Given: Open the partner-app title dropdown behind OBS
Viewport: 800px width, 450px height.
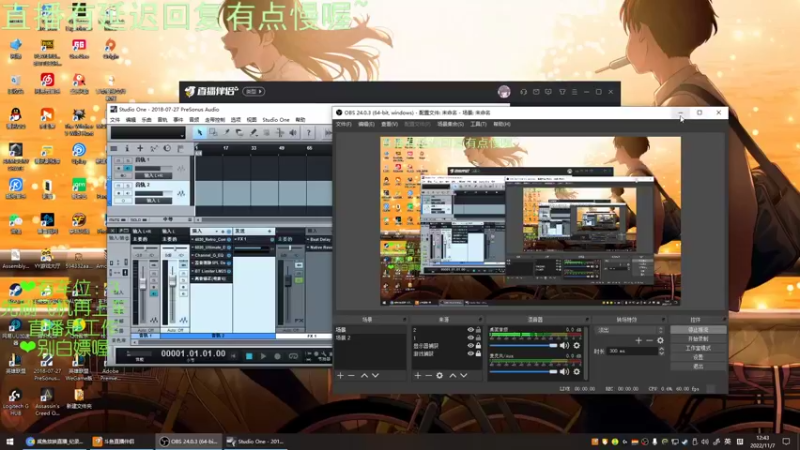Looking at the screenshot, I should pos(254,91).
